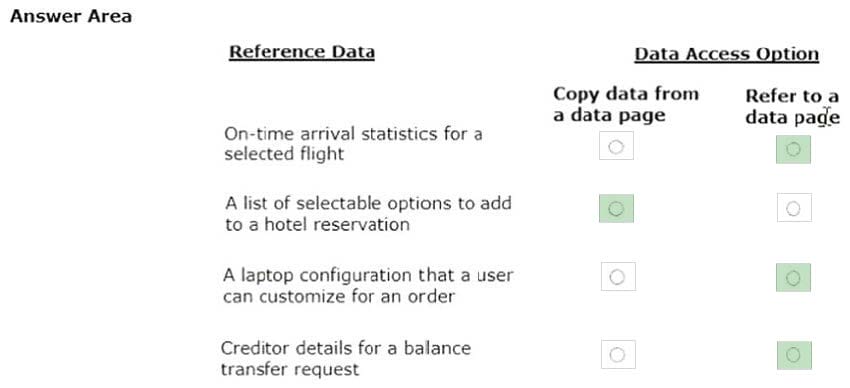Viewport: 850px width, 388px height.
Task: Click the 'On-time arrival statistics for a' text line
Action: tap(353, 133)
